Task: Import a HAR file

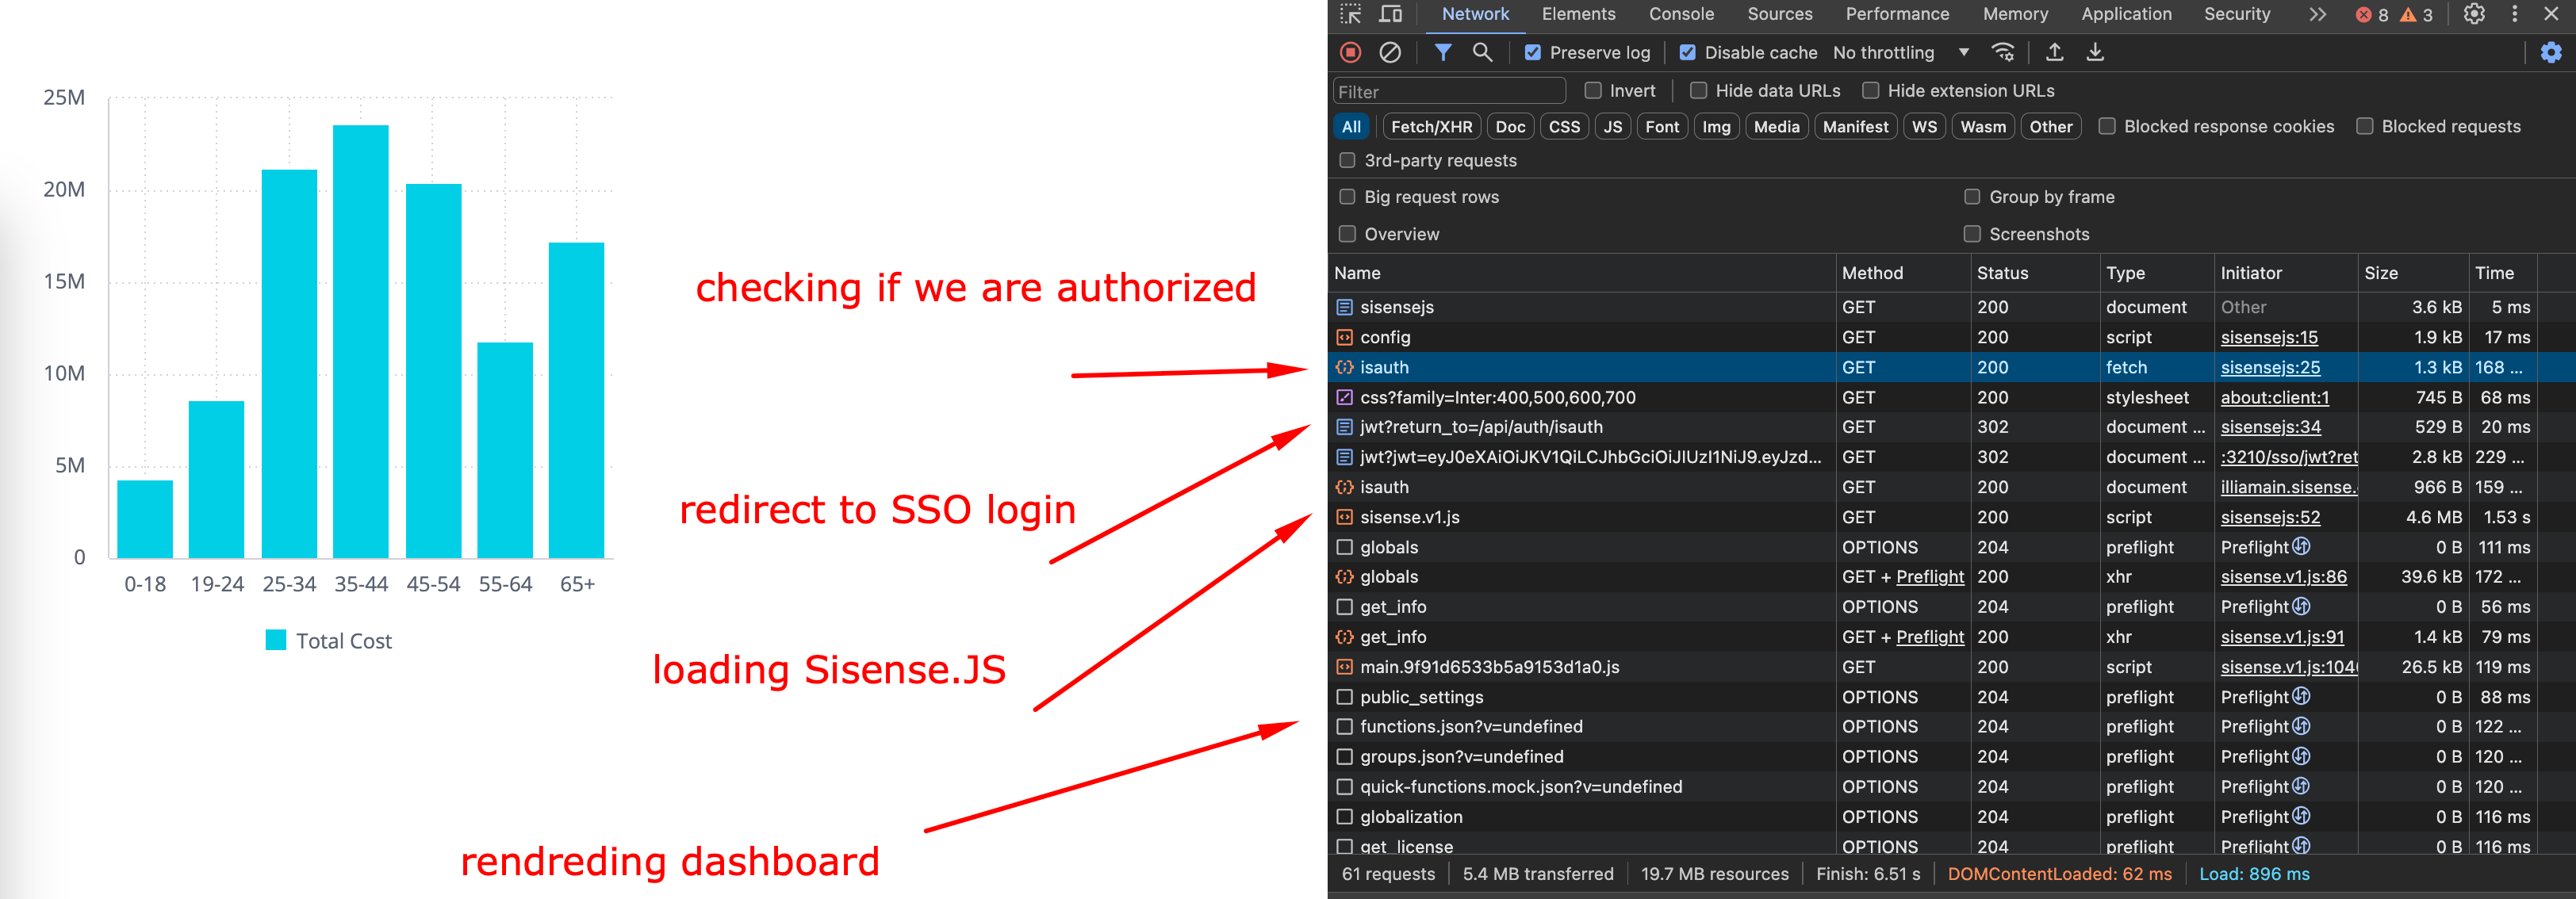Action: pos(2055,52)
